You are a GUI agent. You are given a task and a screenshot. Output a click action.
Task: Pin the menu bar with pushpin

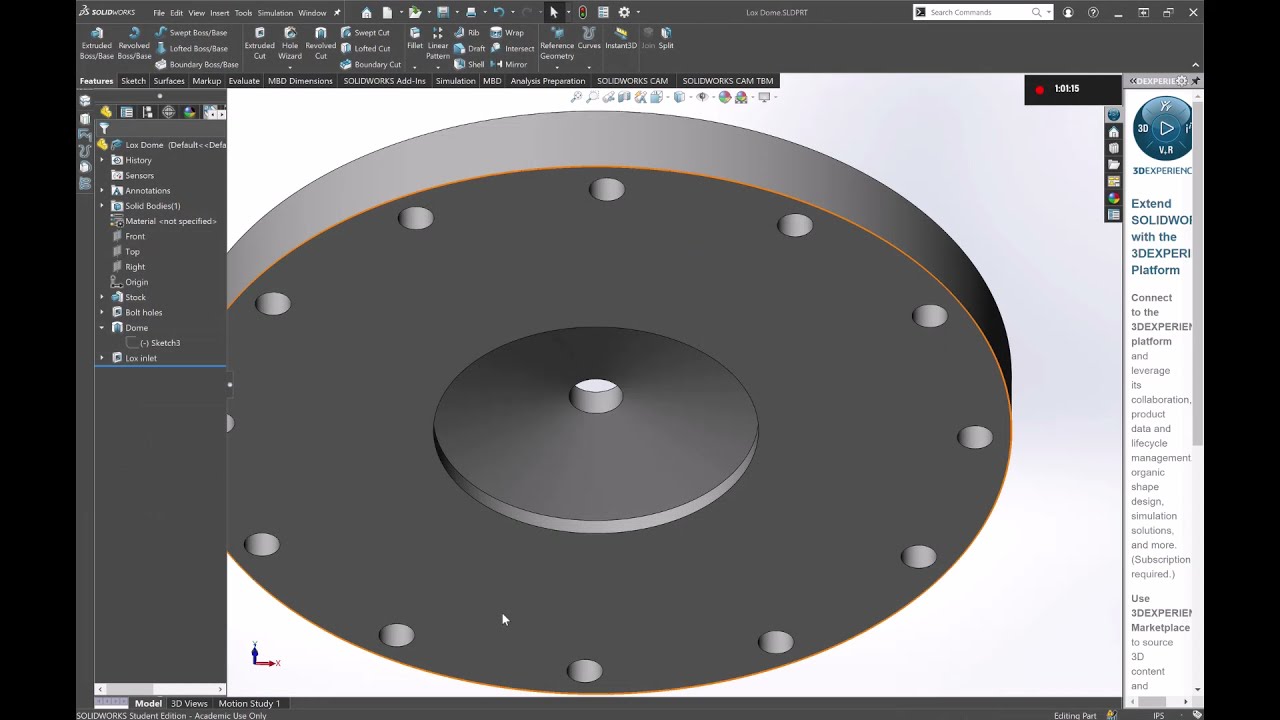click(x=337, y=12)
